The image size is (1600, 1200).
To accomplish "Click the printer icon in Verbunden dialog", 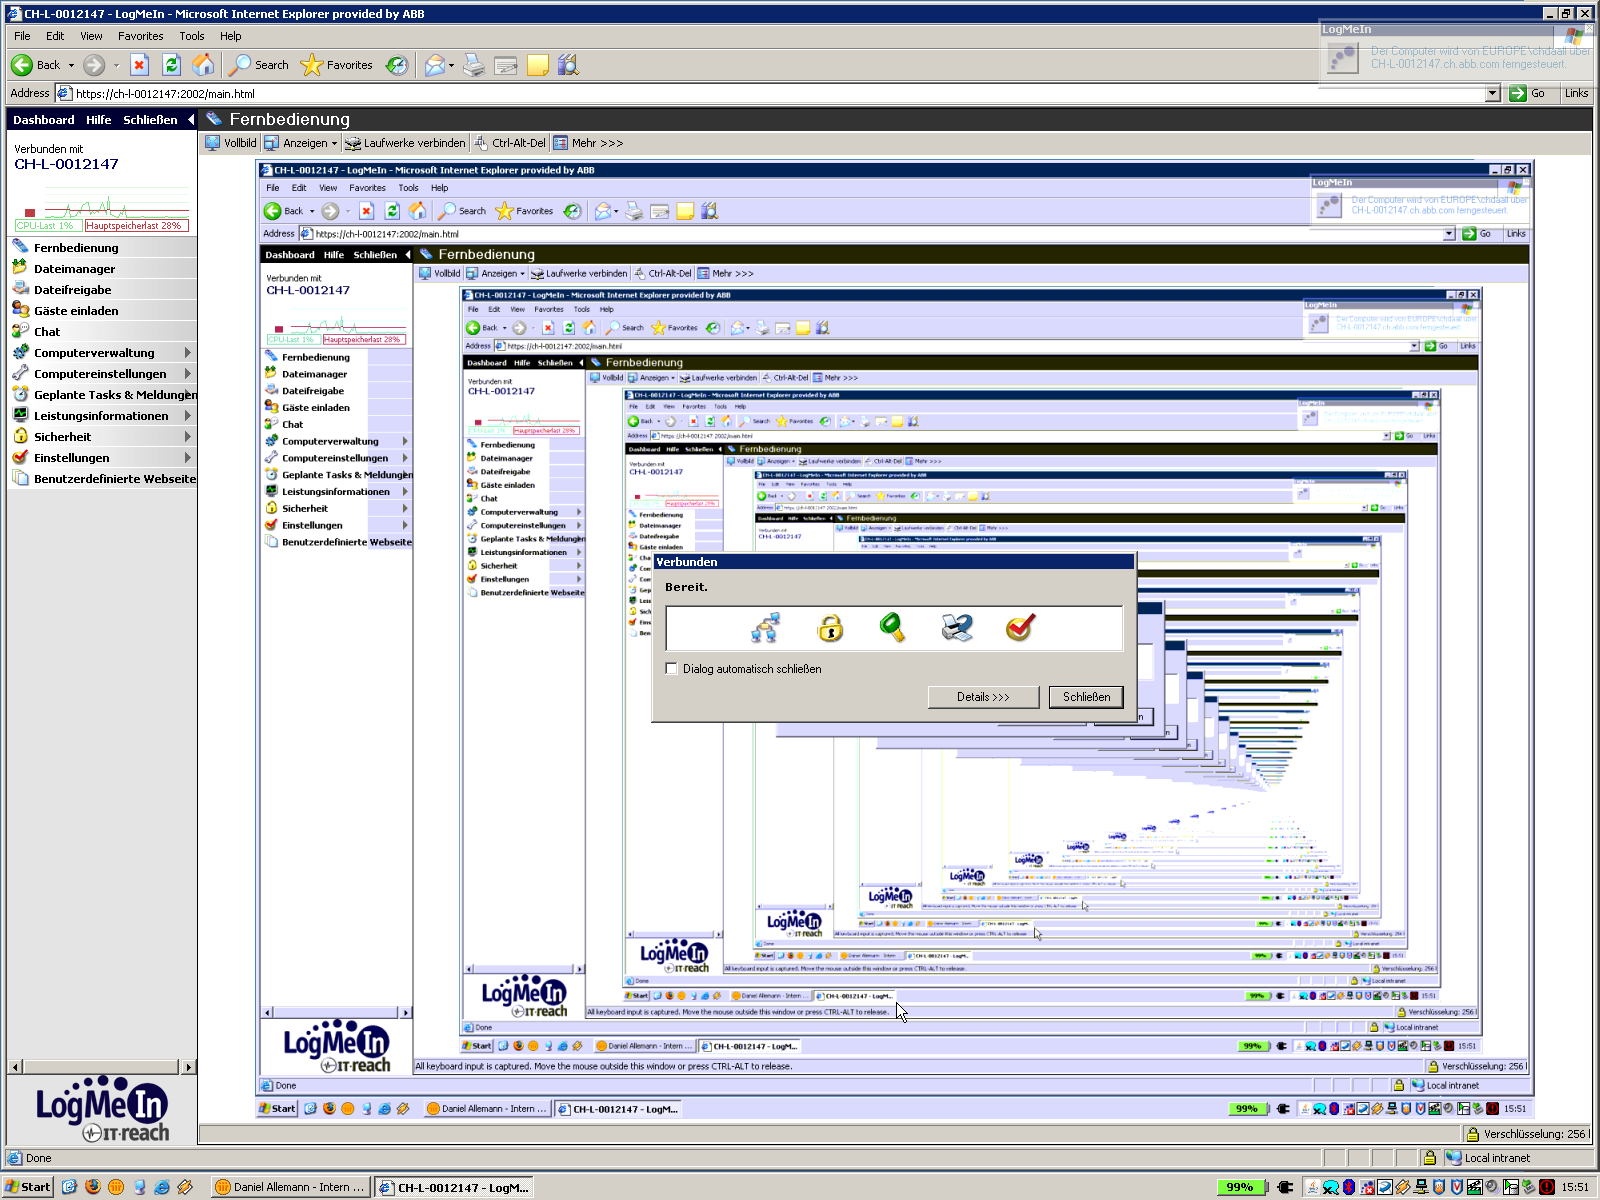I will [957, 628].
